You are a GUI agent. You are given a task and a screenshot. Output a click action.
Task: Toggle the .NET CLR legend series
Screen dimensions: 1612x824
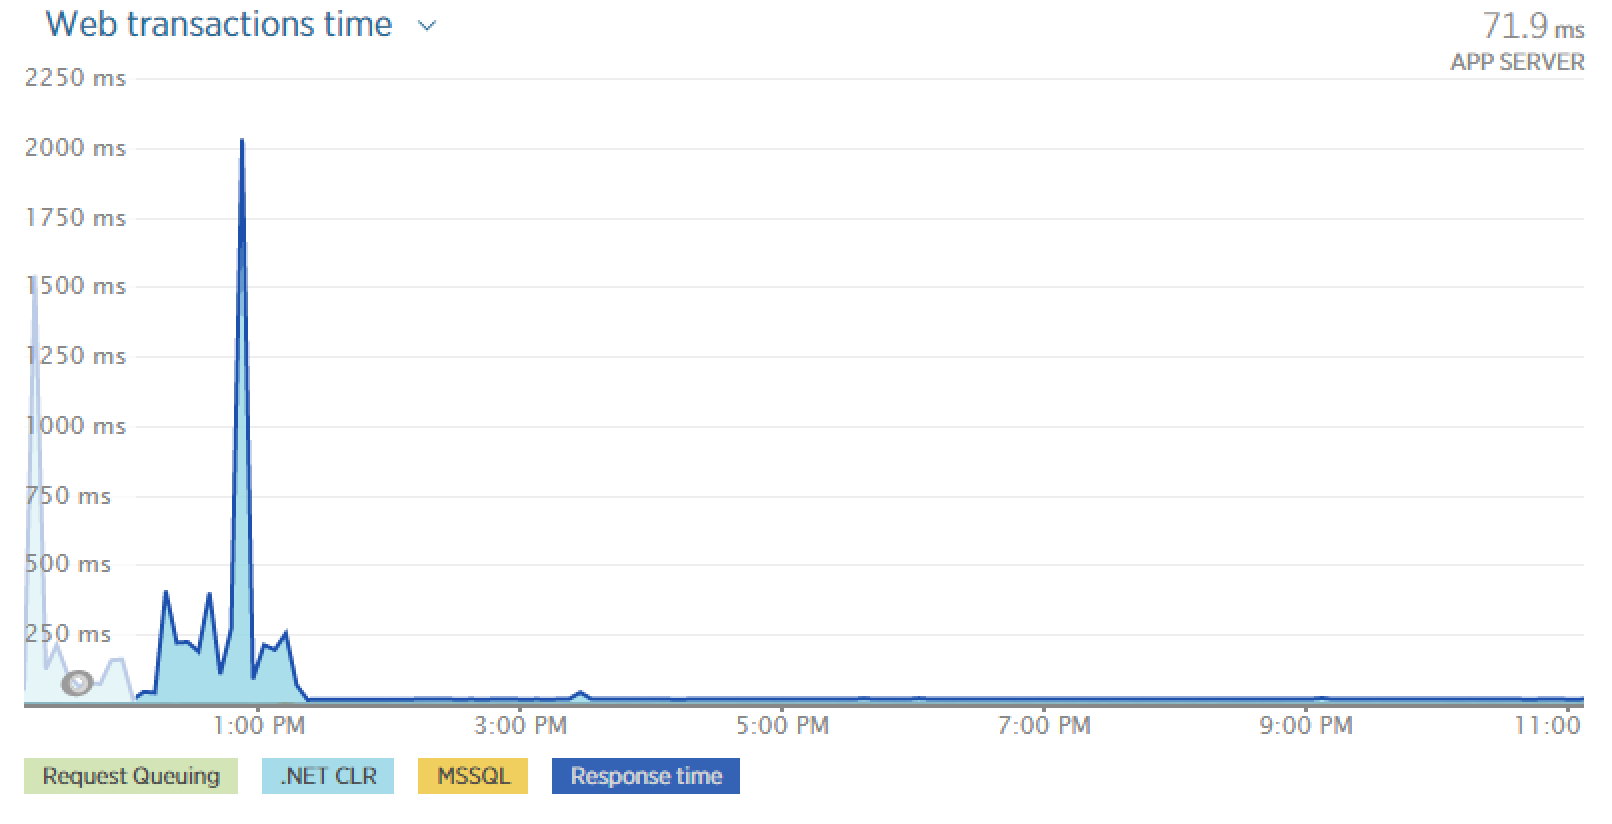[x=328, y=776]
